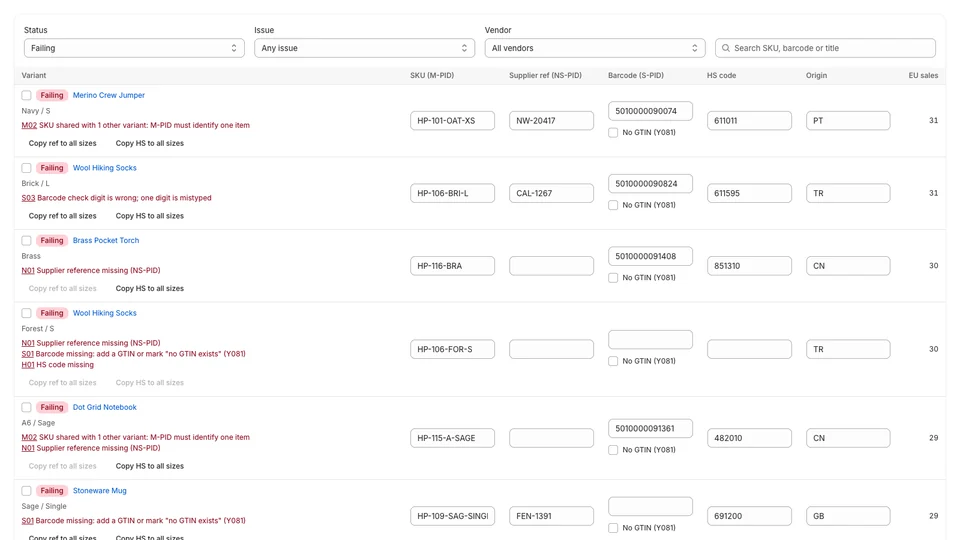This screenshot has height=540, width=960.
Task: Click the search magnifier icon
Action: pyautogui.click(x=726, y=48)
